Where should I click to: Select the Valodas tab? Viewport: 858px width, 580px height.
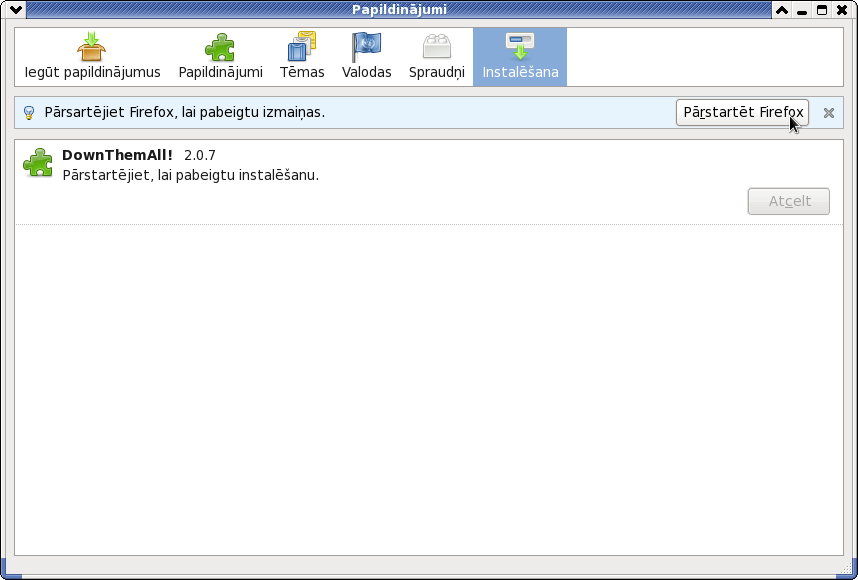(367, 57)
